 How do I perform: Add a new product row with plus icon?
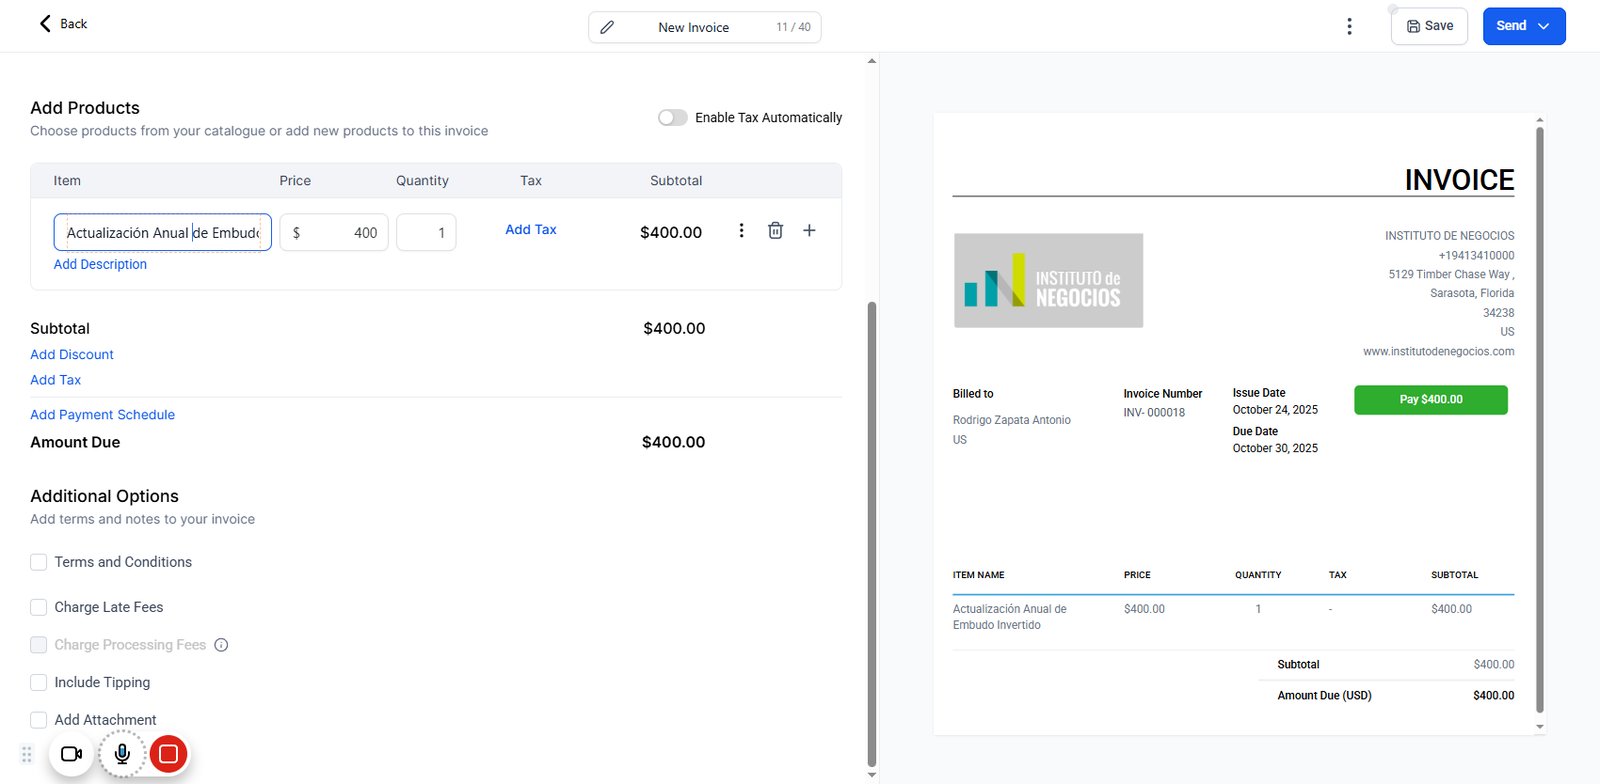tap(809, 230)
